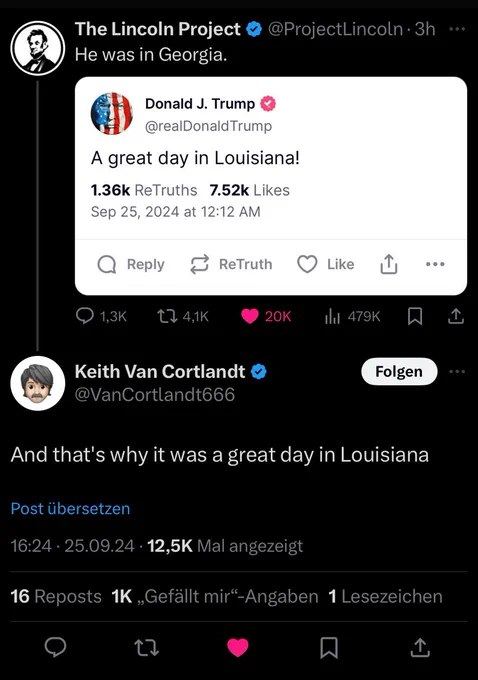Bookmark Keith Van Cortlandt's post

329,647
